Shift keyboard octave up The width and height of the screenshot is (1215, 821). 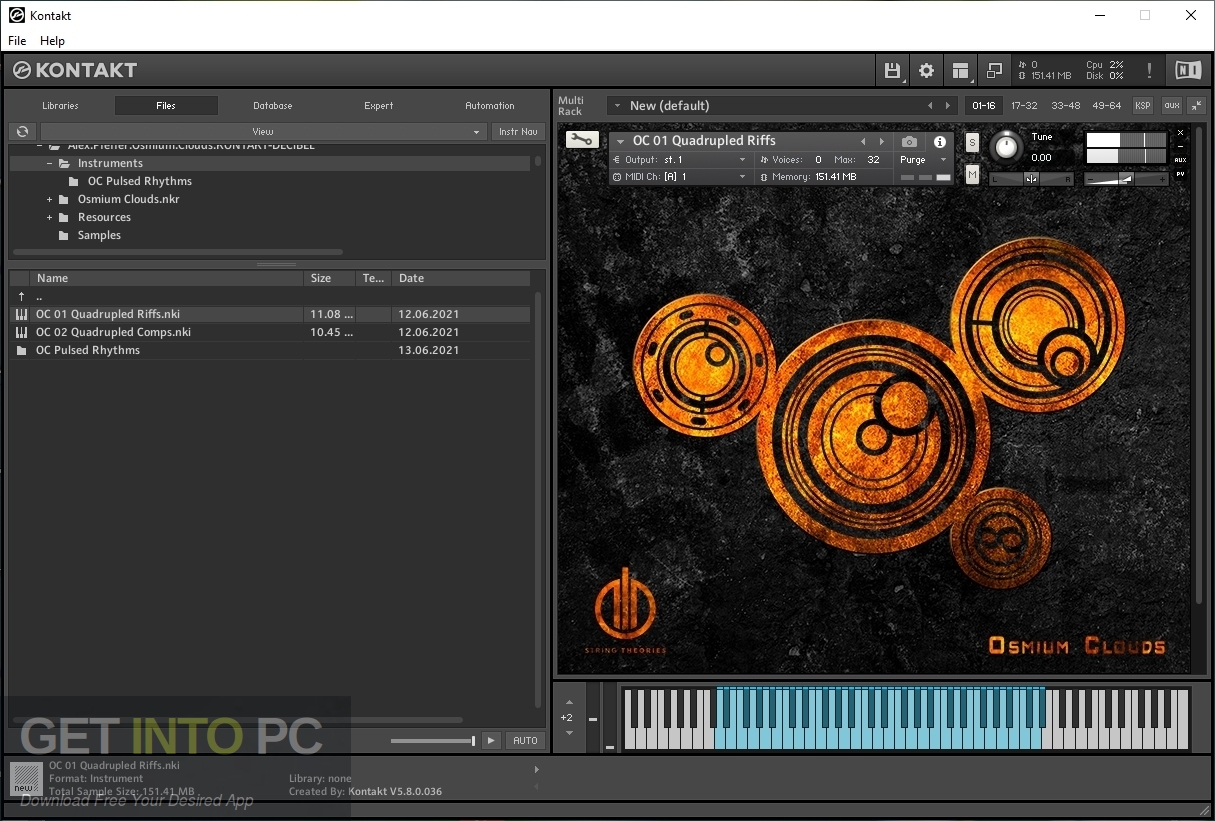click(569, 702)
